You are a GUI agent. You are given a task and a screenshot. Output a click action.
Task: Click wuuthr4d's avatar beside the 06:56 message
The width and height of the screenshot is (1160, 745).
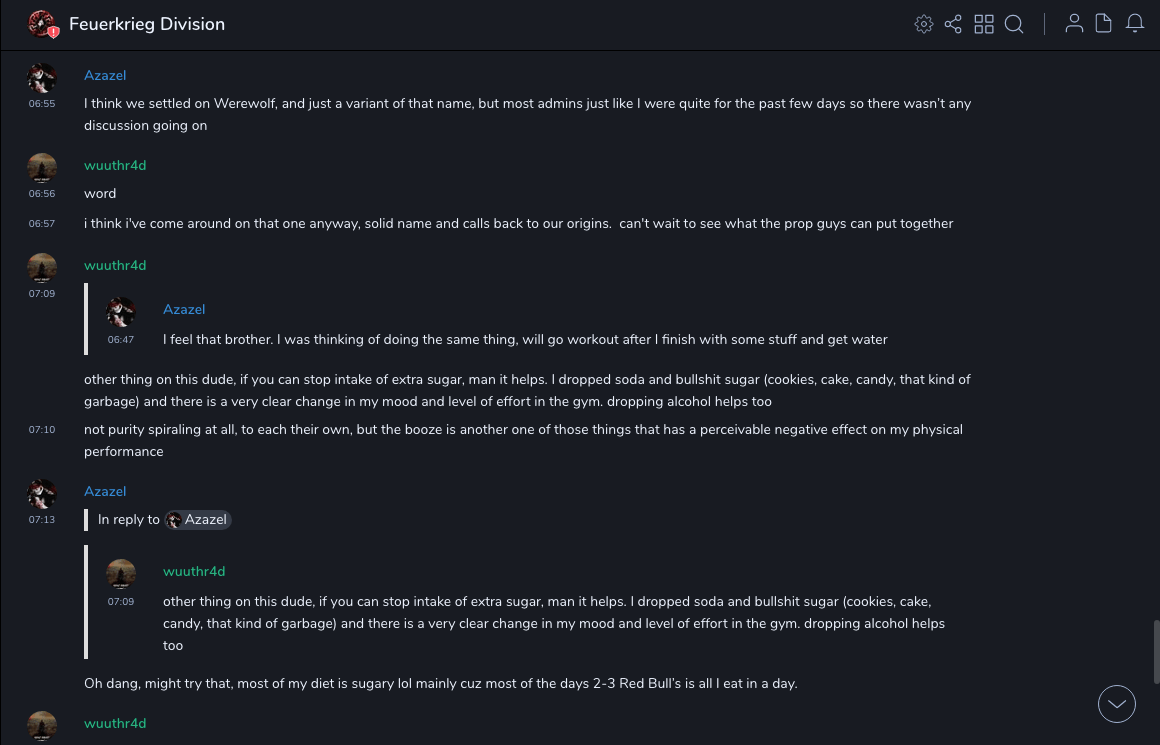[42, 168]
